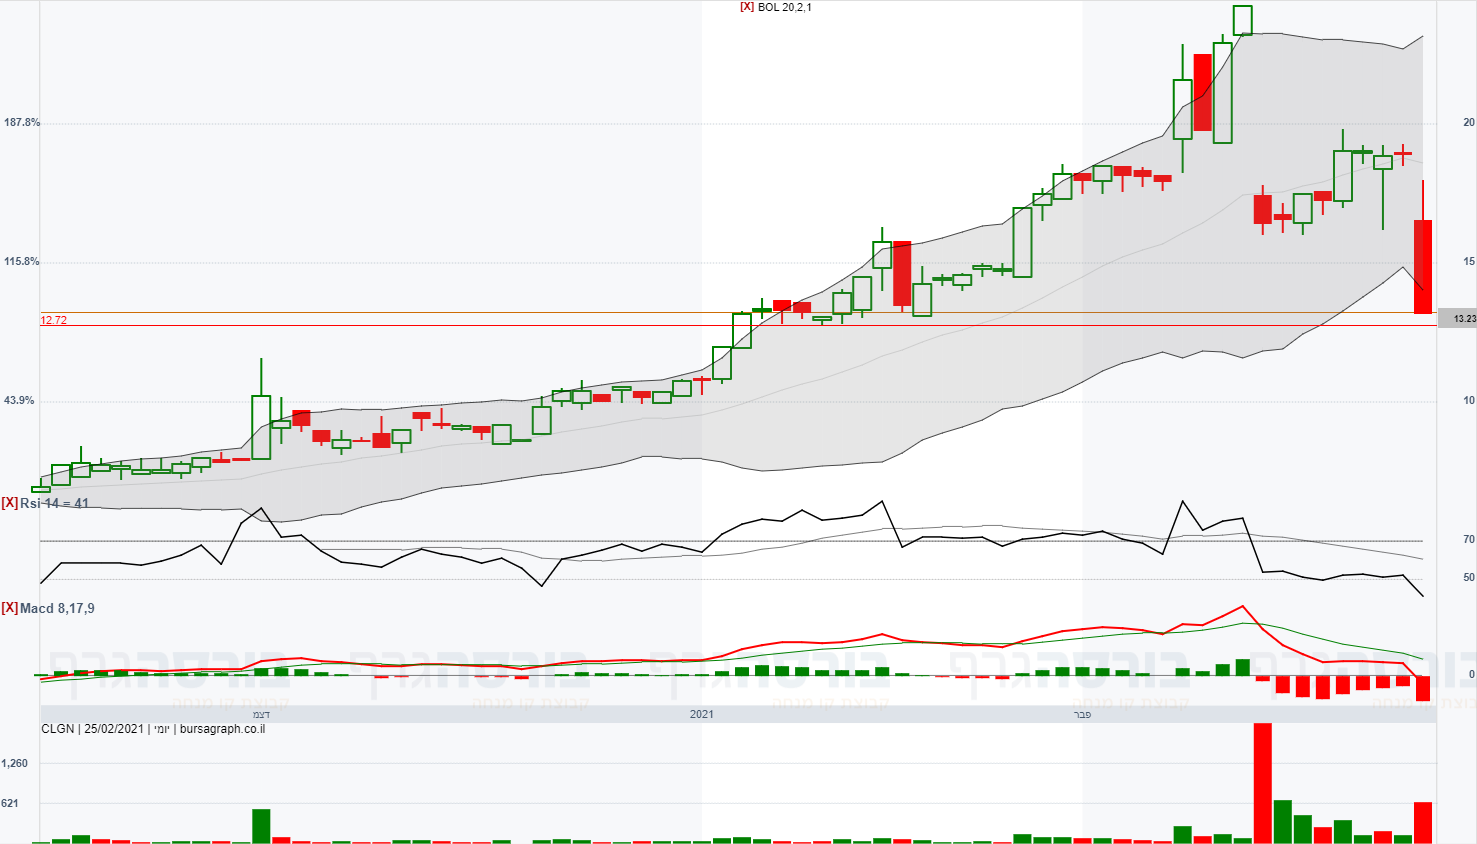Viewport: 1477px width, 844px height.
Task: Click the 187.8% percent axis label
Action: [x=22, y=122]
